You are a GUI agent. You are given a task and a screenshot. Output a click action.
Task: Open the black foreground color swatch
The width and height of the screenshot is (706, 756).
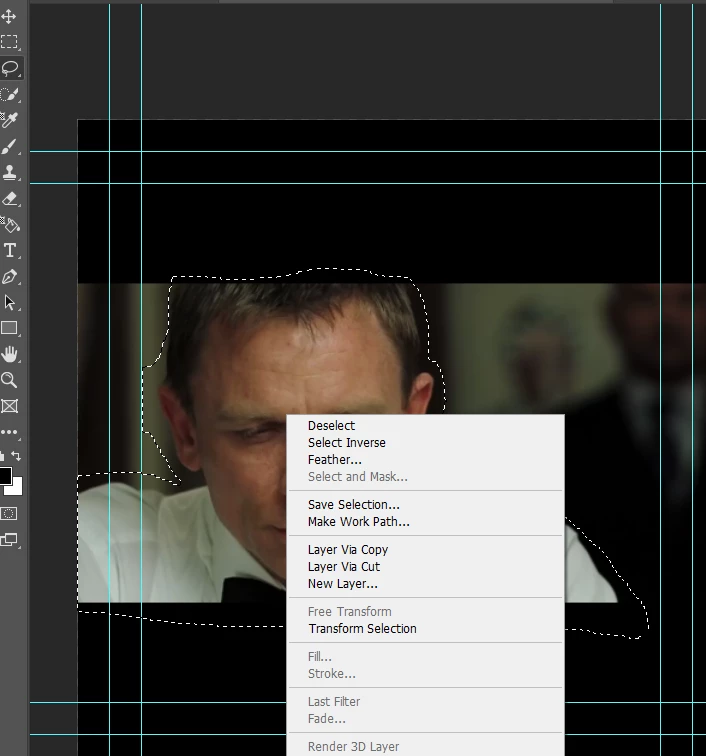coord(5,475)
